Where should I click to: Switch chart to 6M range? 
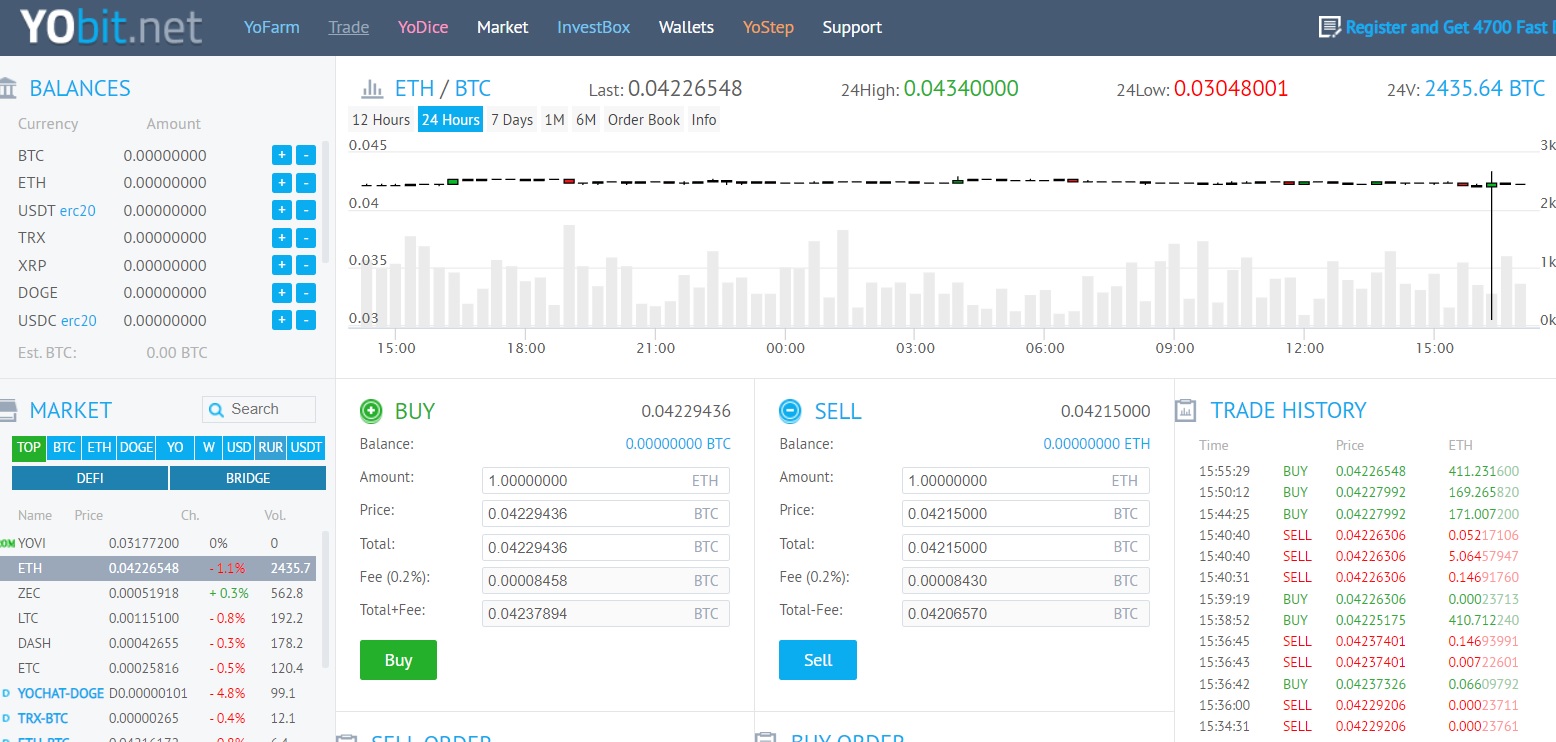586,119
